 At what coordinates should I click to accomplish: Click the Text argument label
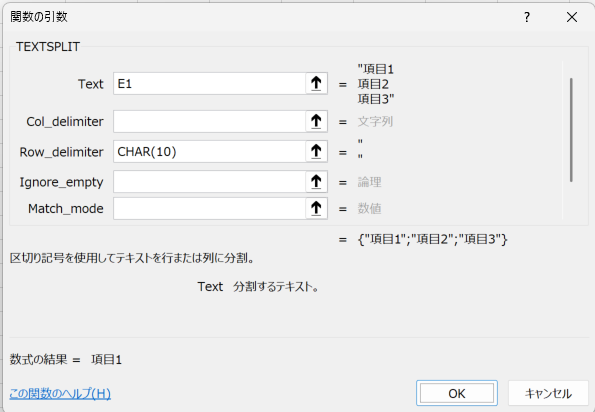coord(91,84)
